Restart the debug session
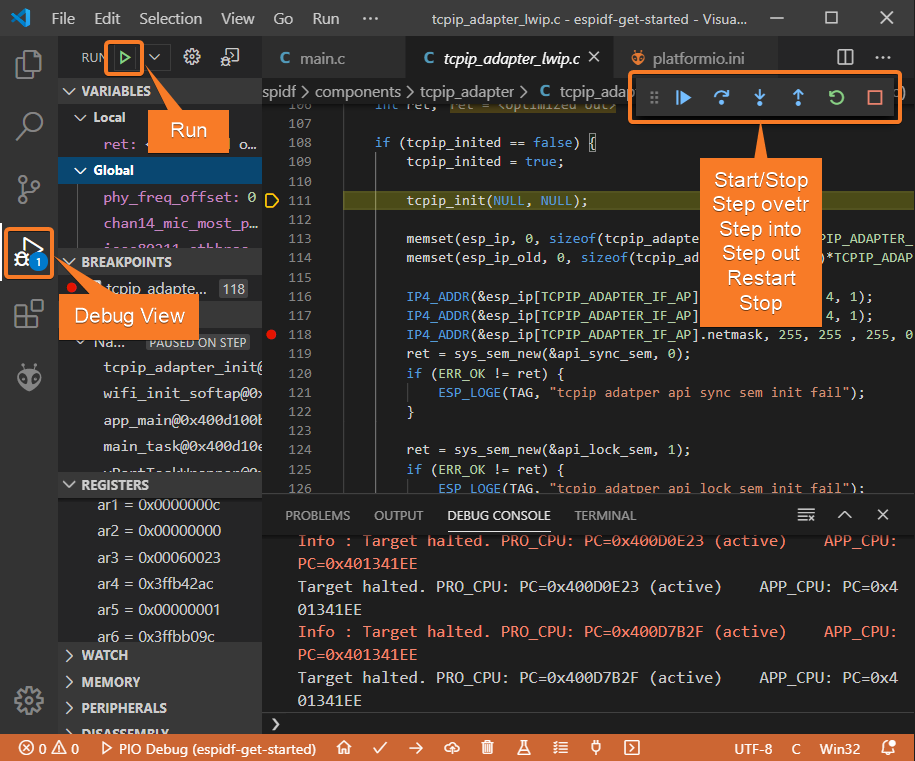Screen dimensions: 915x761 click(x=836, y=98)
